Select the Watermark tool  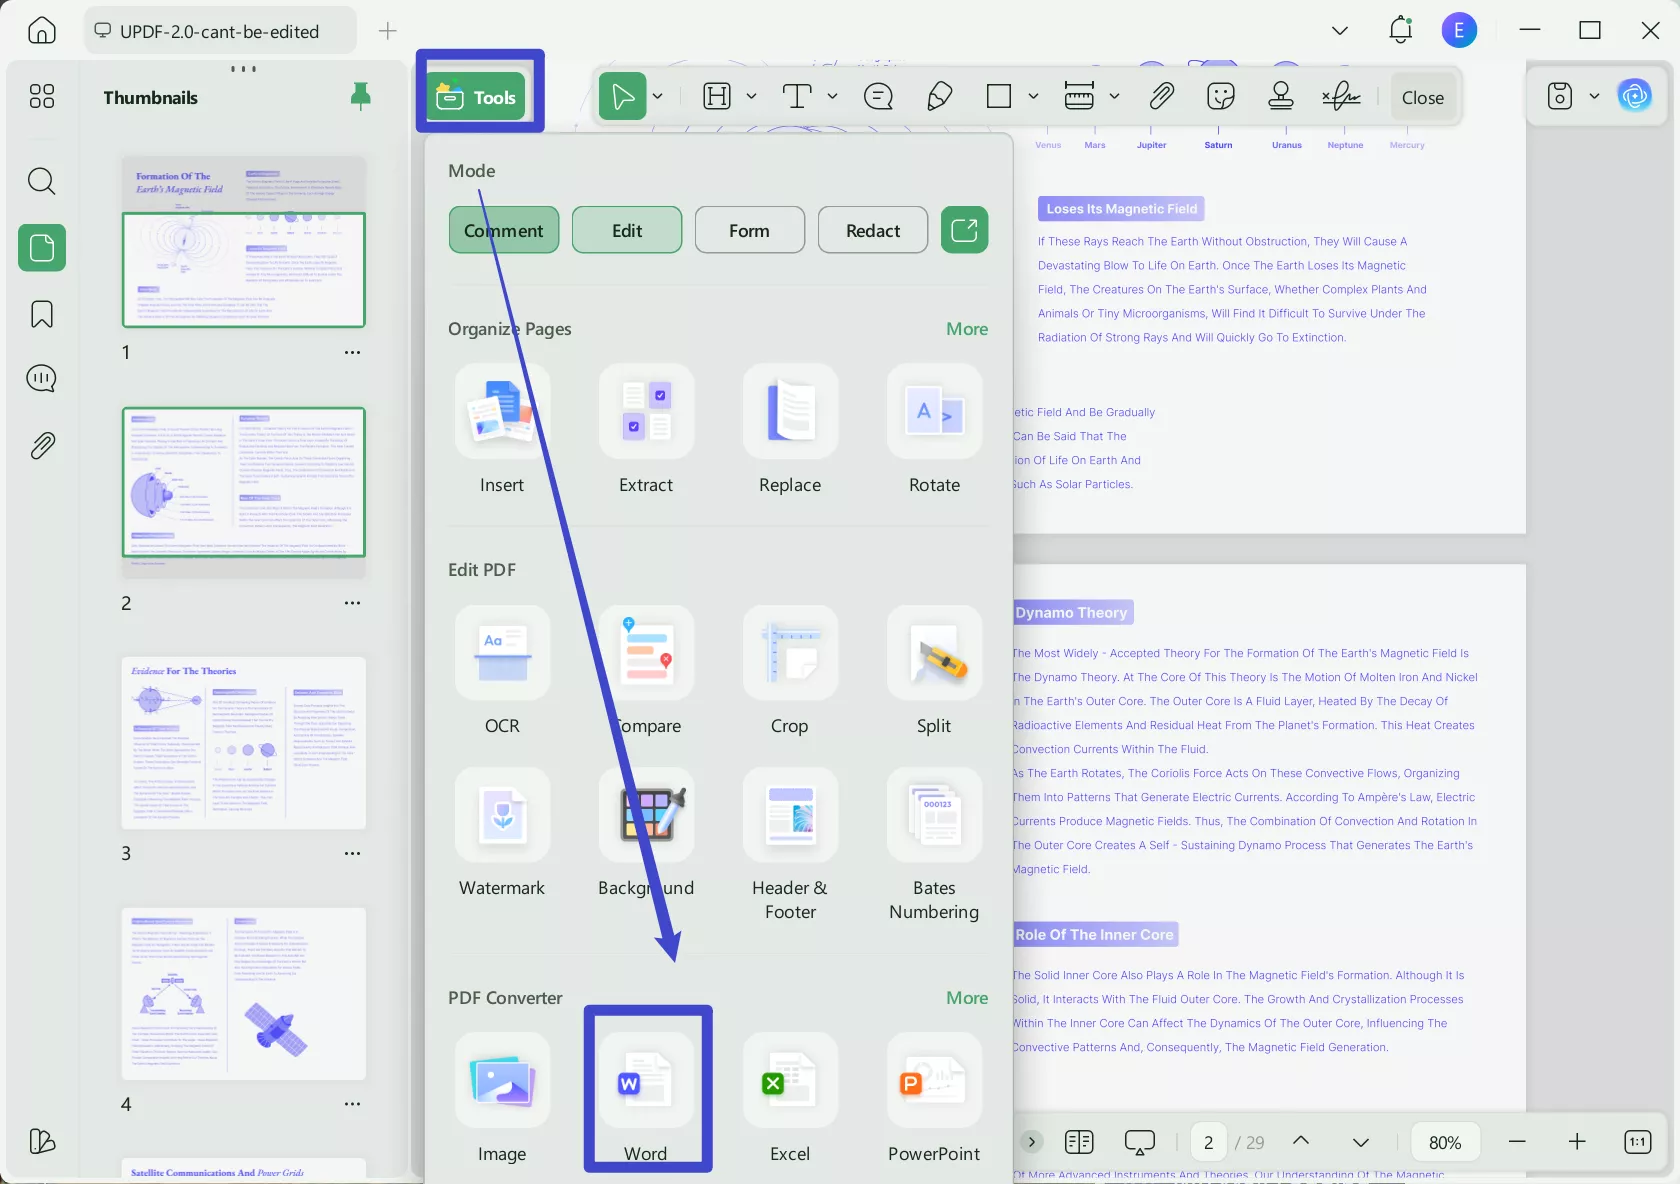point(501,830)
